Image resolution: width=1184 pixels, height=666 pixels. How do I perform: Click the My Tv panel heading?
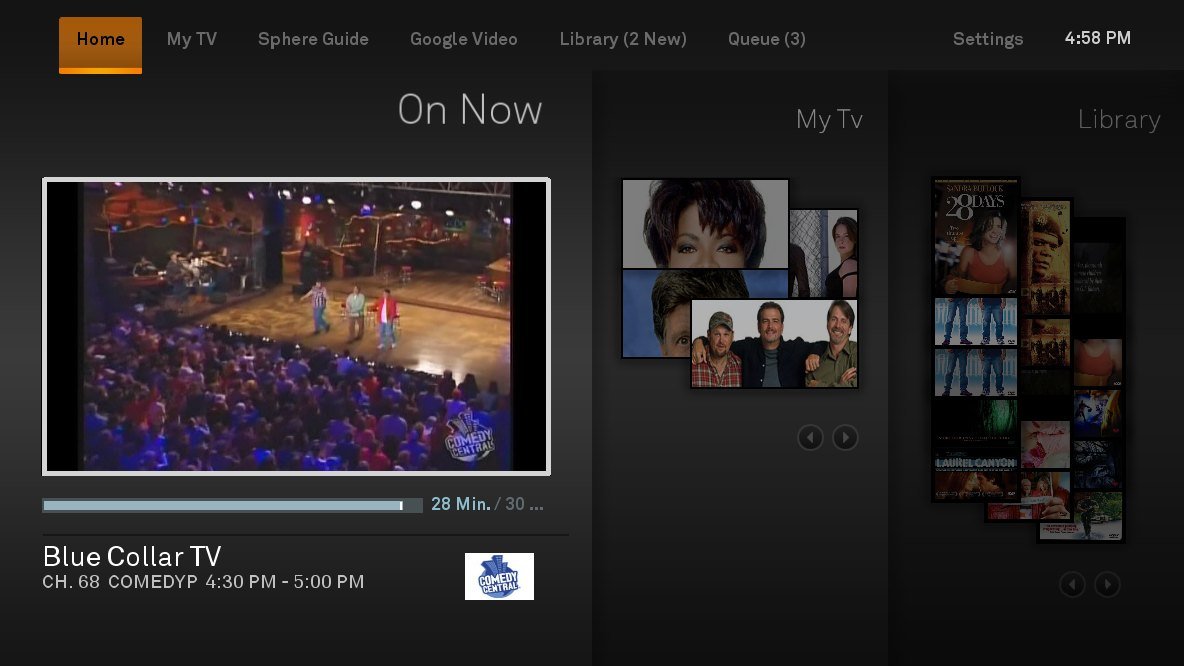pos(829,119)
